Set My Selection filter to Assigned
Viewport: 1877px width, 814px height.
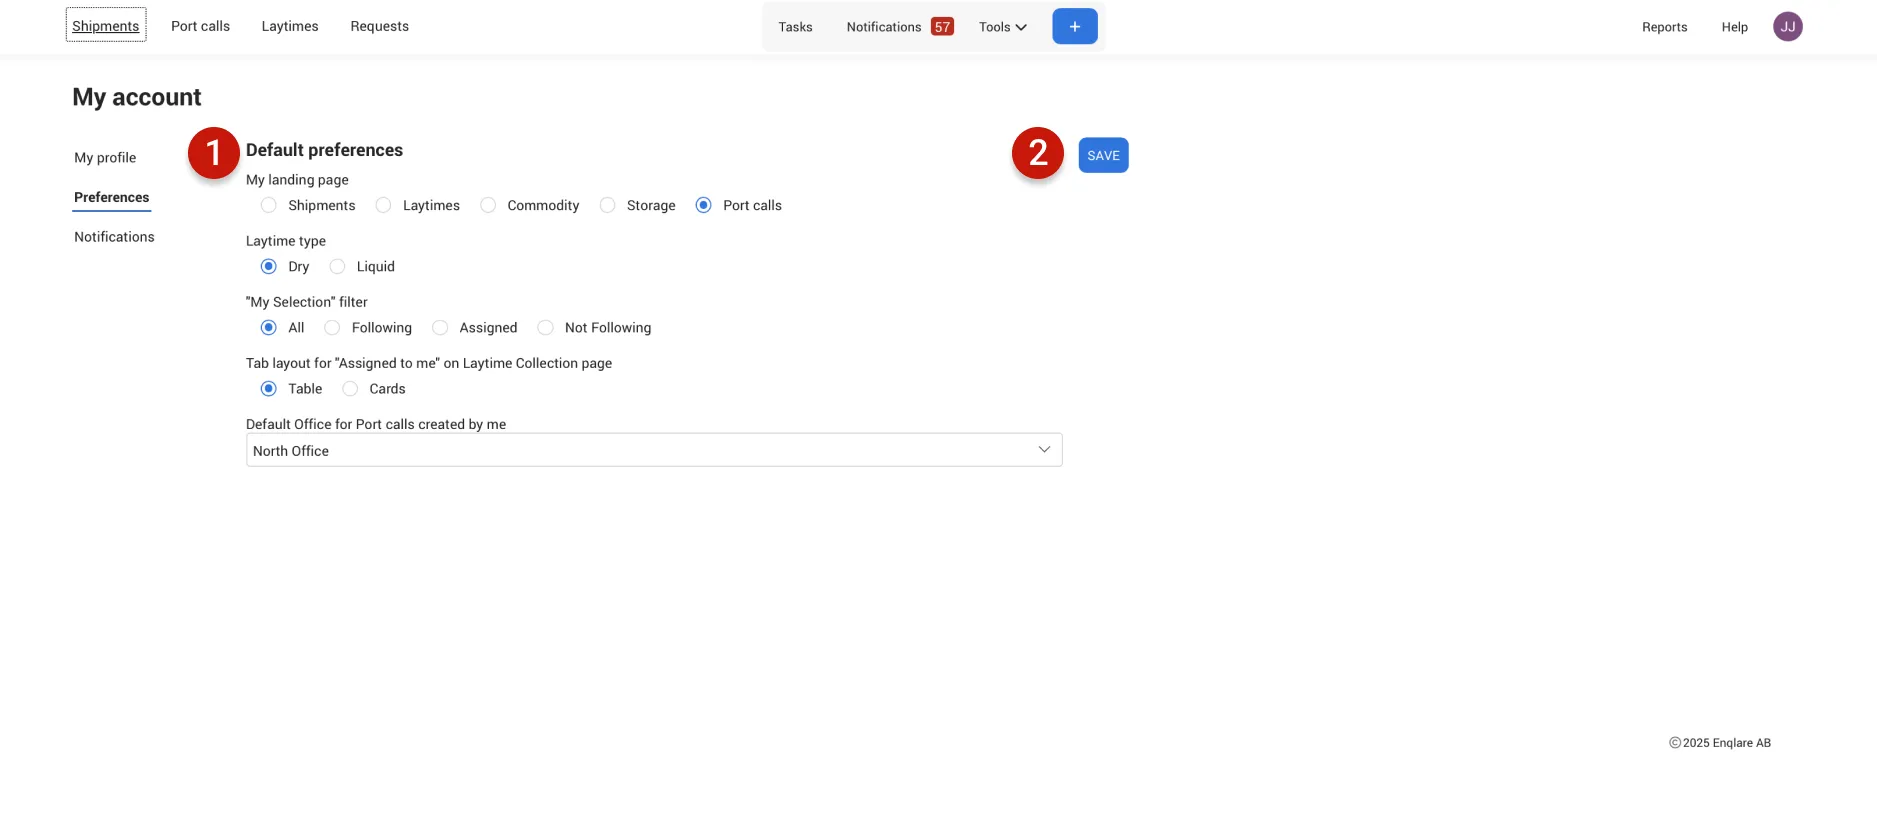[x=440, y=327]
